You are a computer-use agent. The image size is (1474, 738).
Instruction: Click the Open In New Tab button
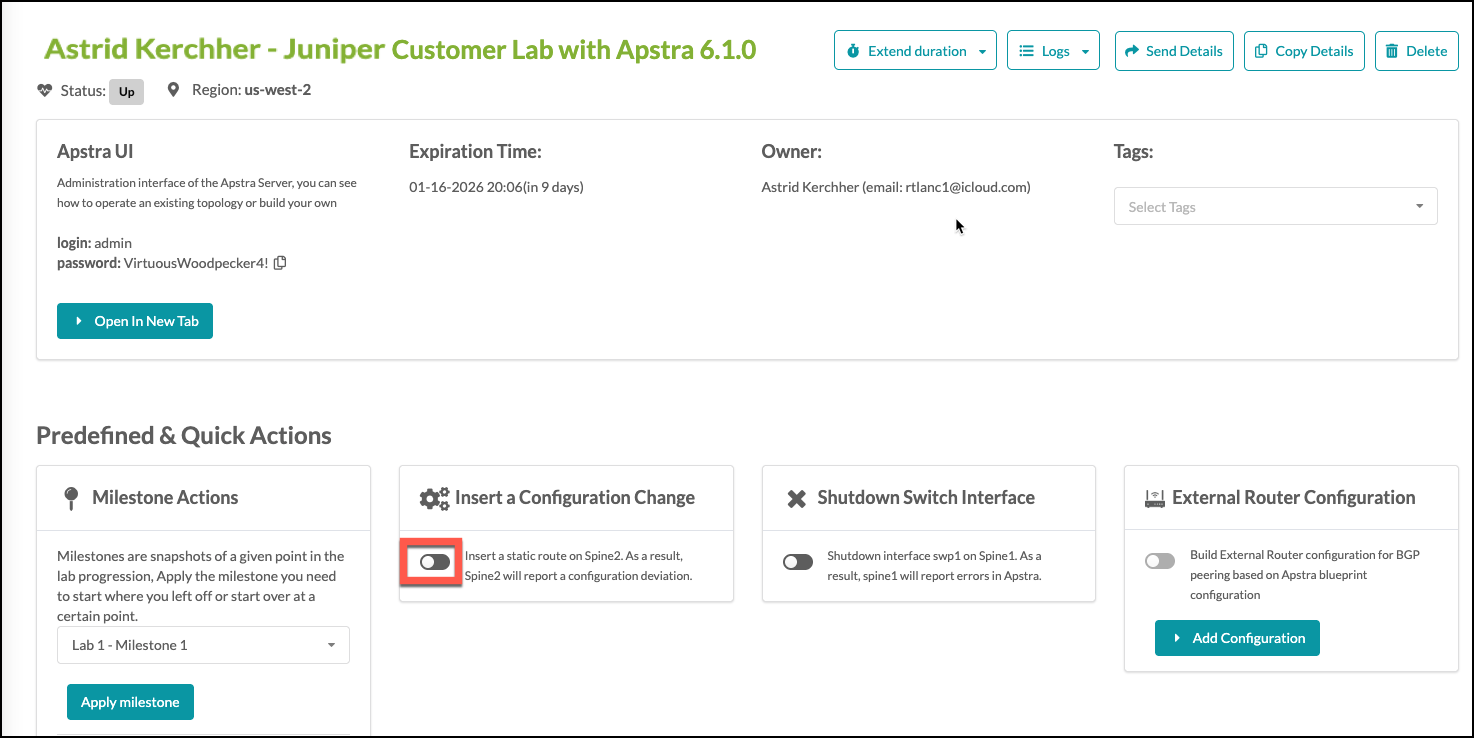[135, 321]
